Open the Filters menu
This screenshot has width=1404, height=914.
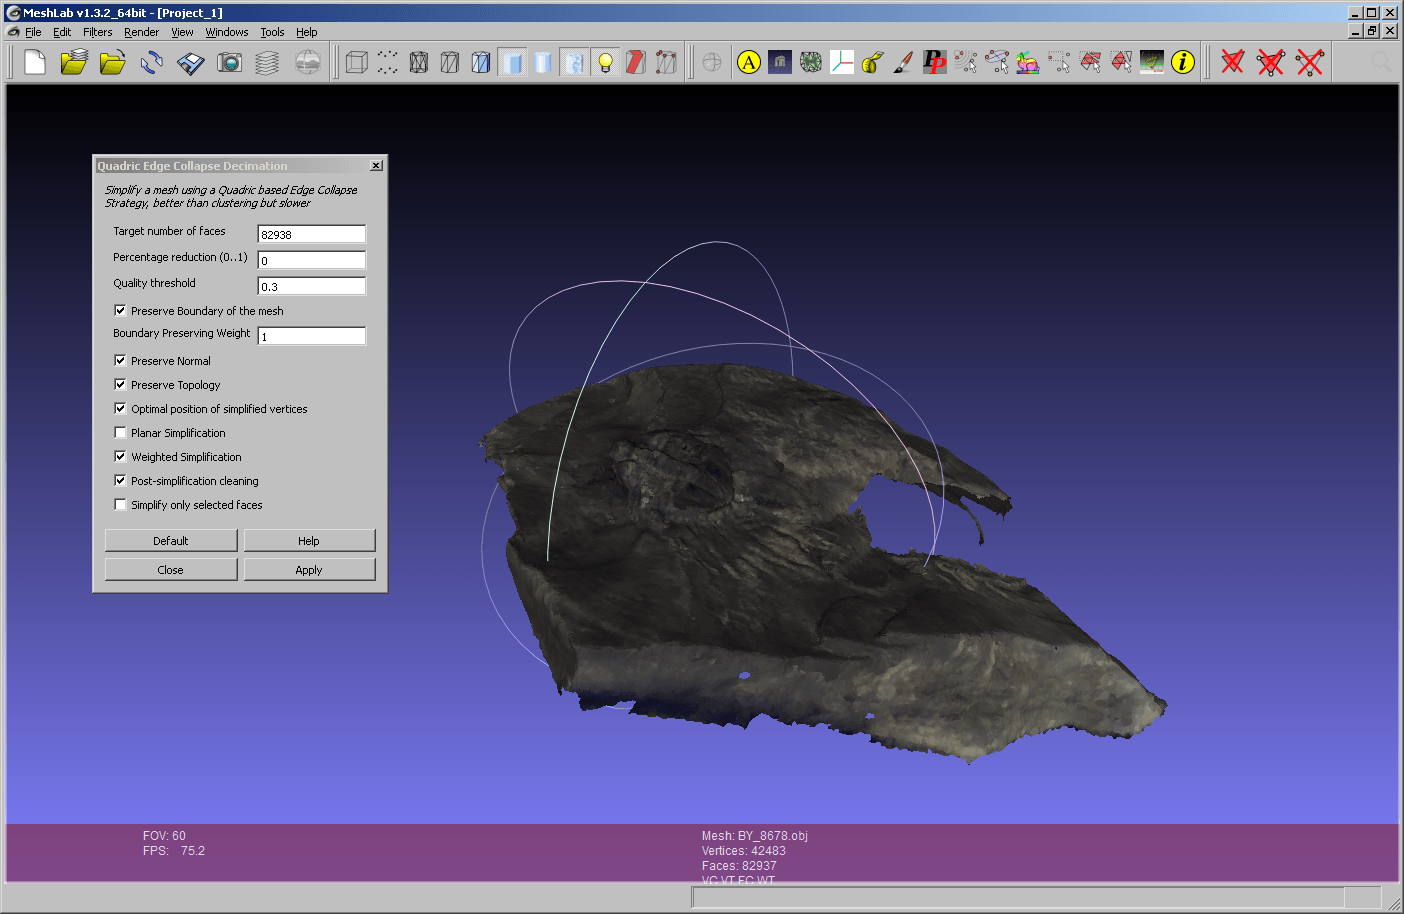point(97,32)
